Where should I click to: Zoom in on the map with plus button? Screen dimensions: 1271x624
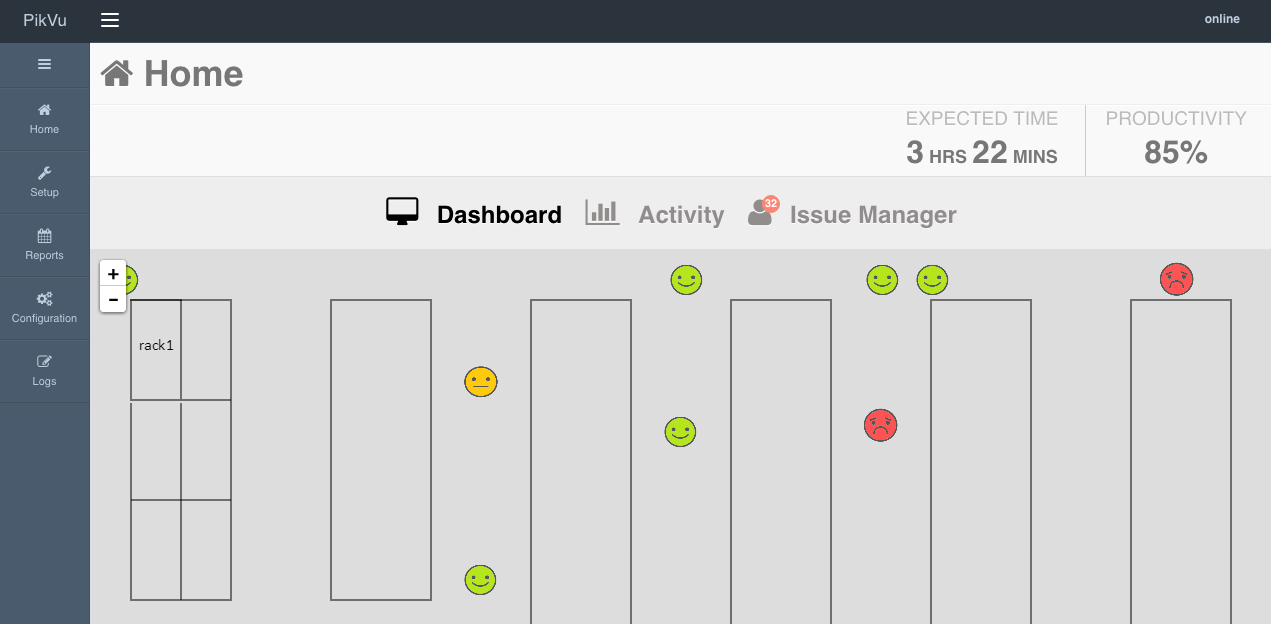click(x=113, y=274)
